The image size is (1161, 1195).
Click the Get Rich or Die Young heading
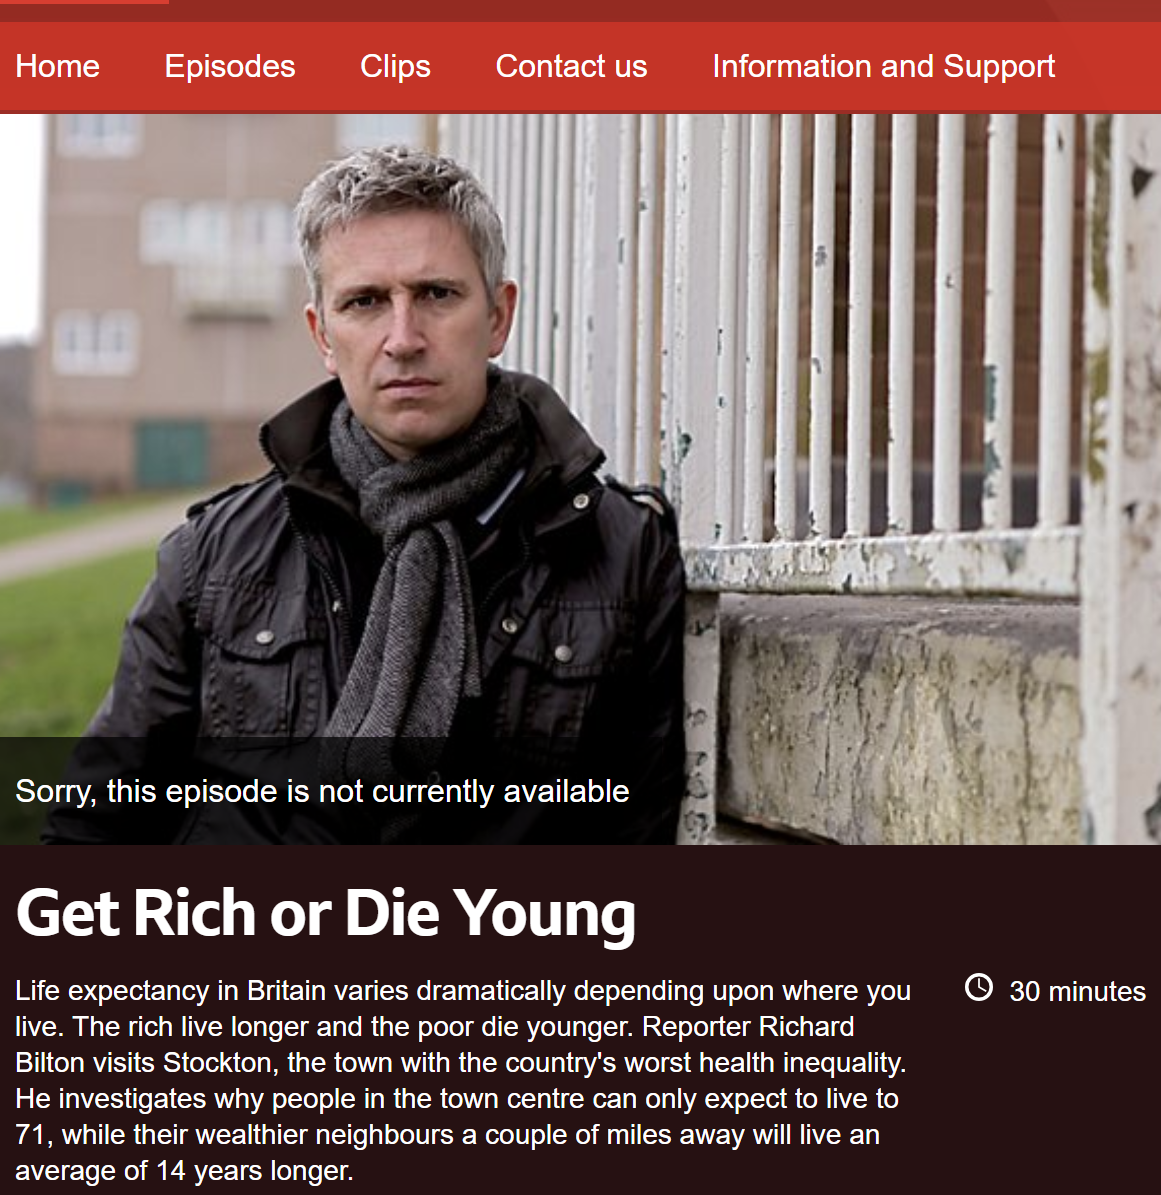pos(326,913)
